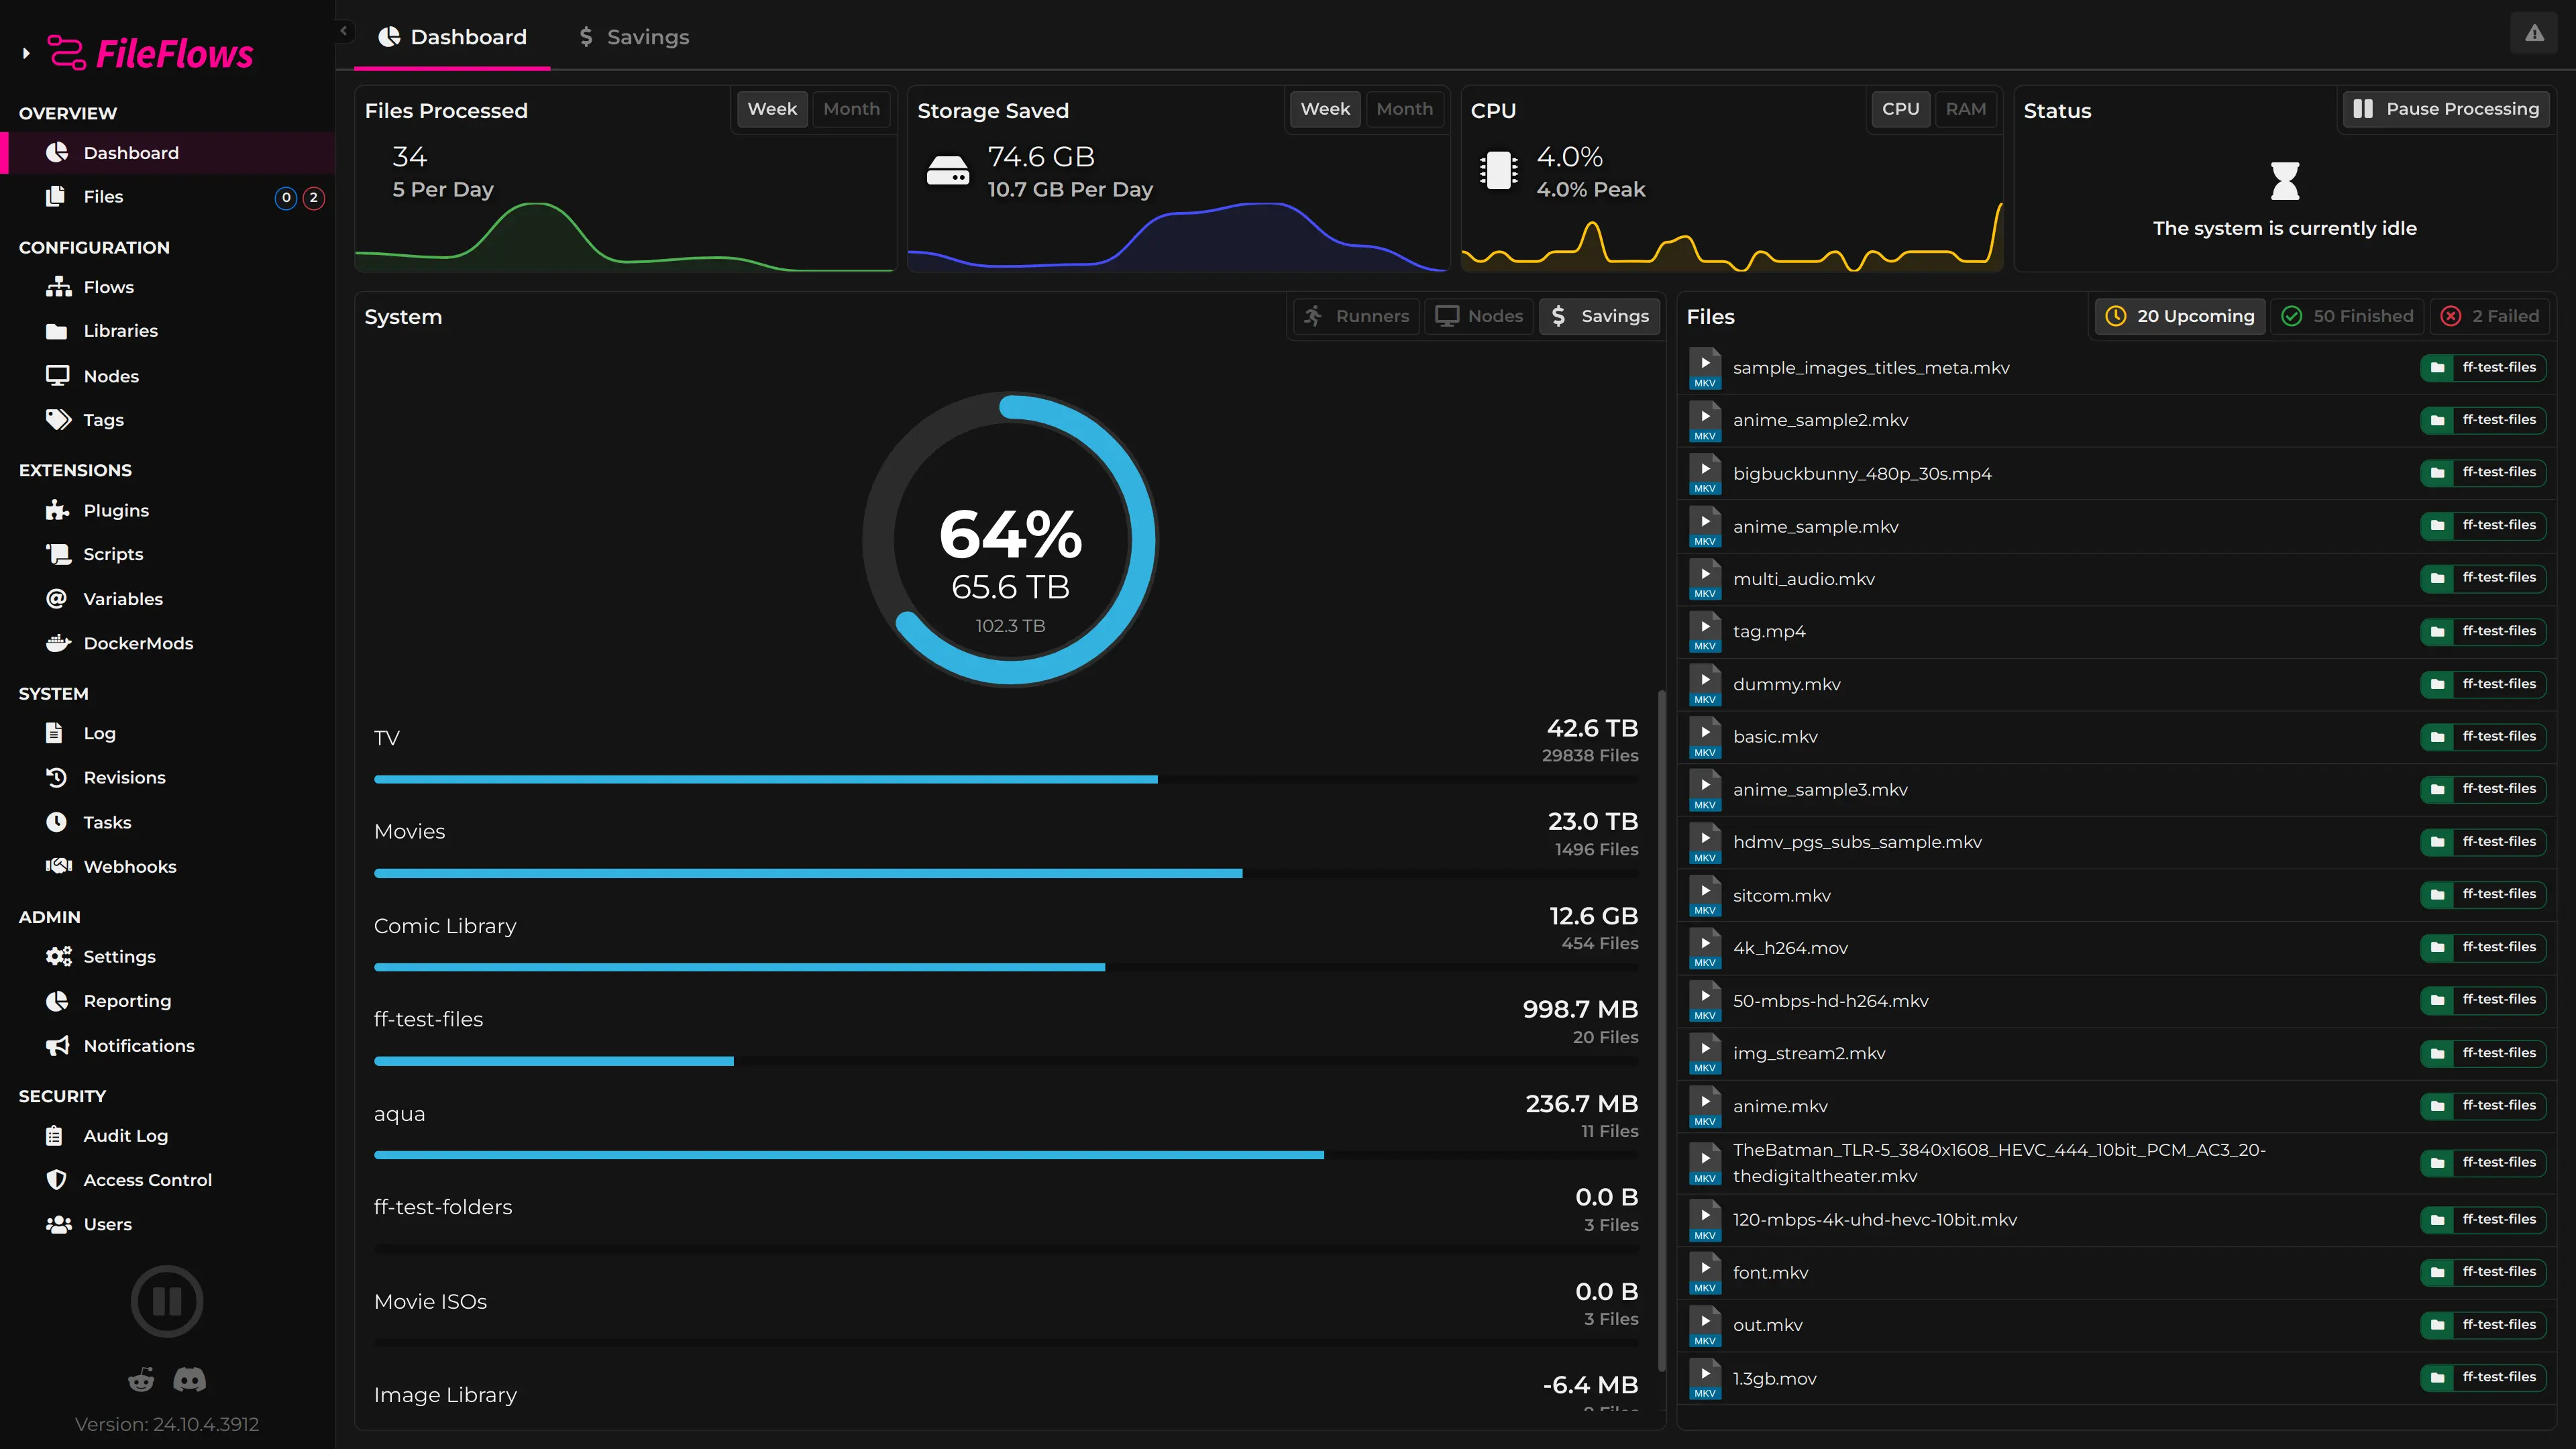Click file icon next to anime_sample2.mkv
Image resolution: width=2576 pixels, height=1449 pixels.
(1705, 421)
